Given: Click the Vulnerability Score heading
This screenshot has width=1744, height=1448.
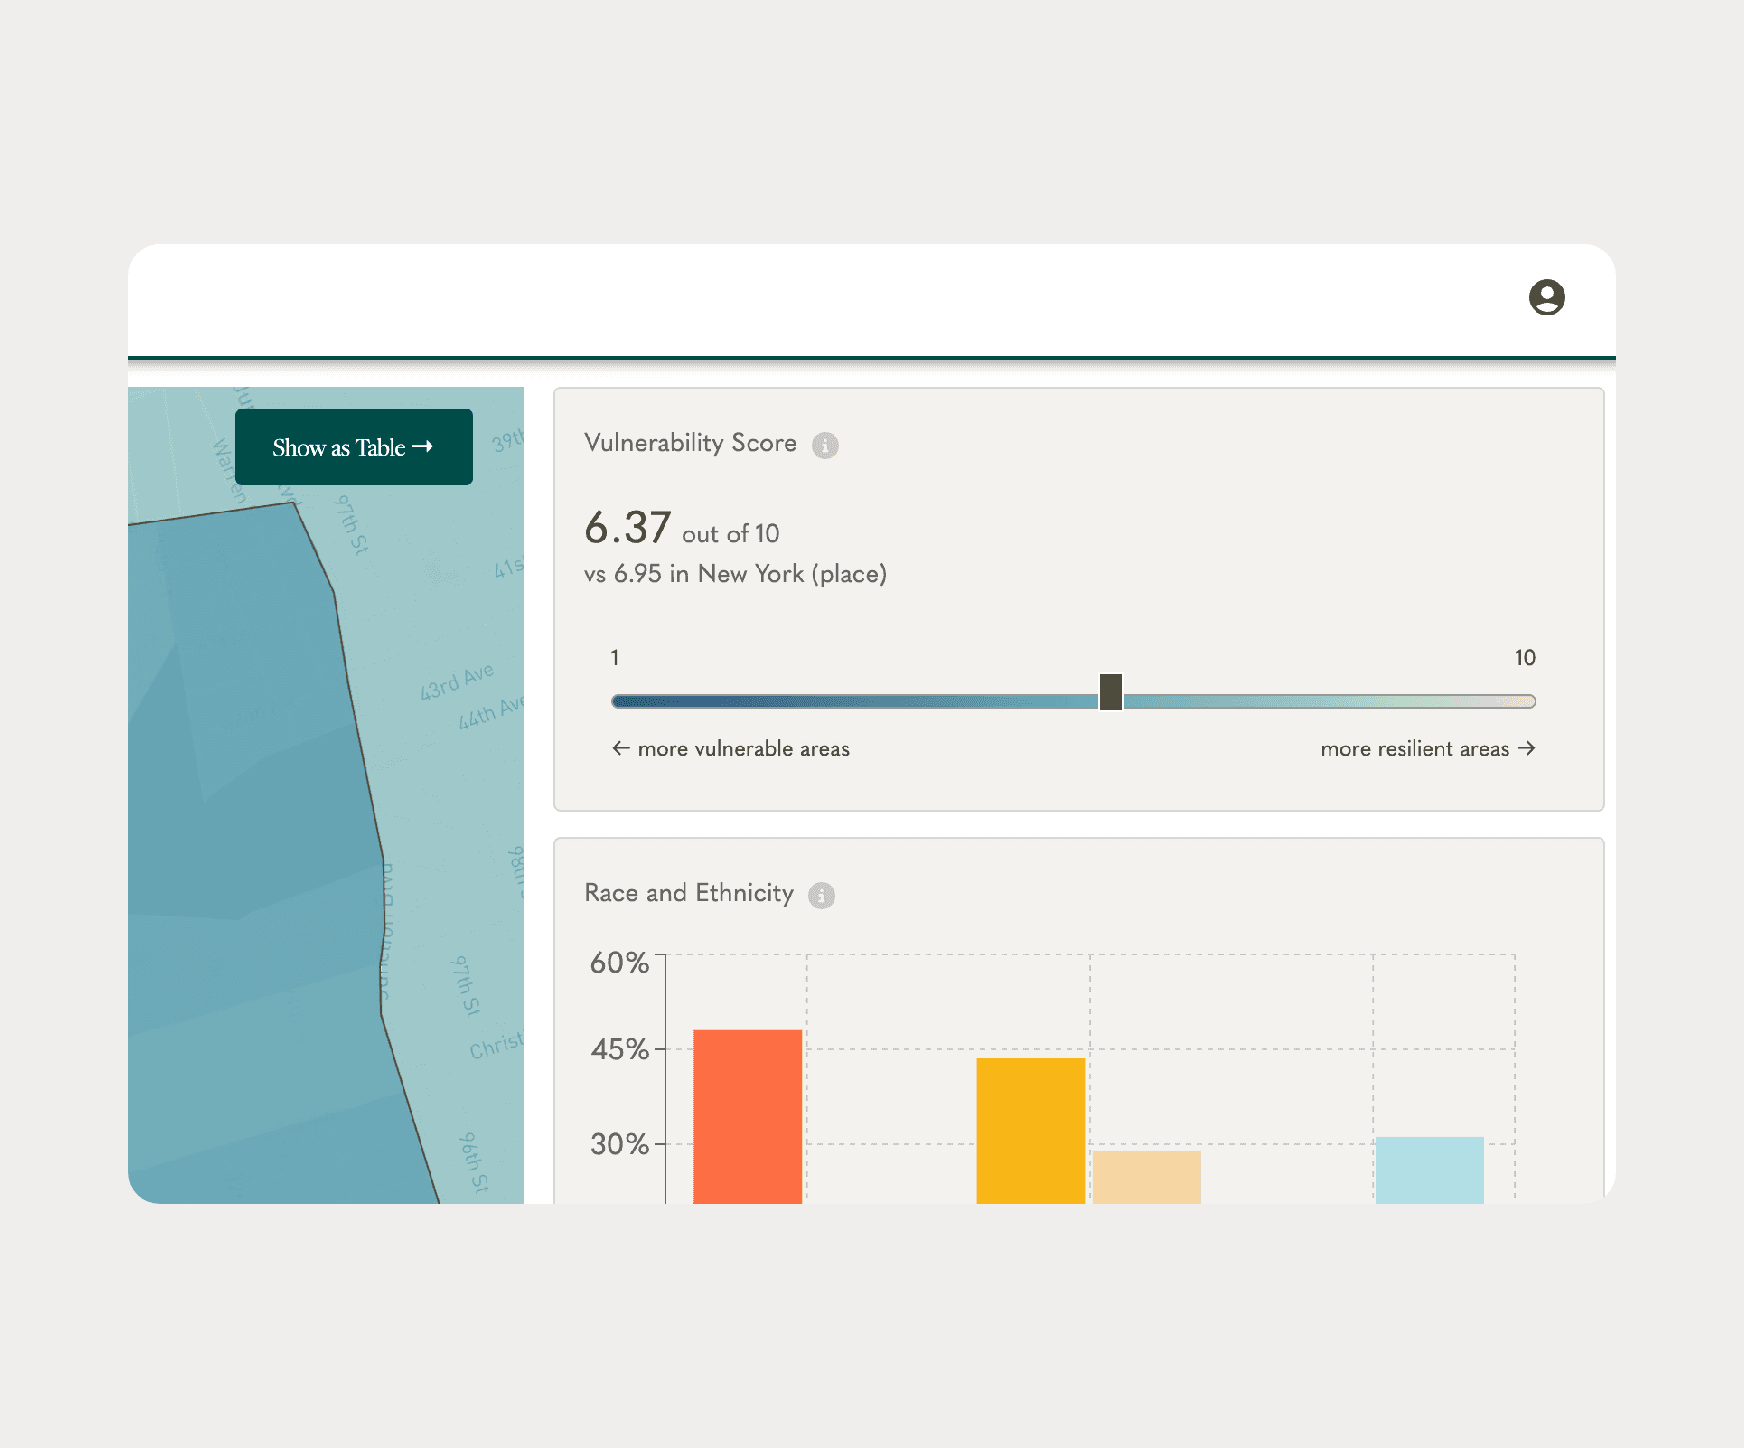Looking at the screenshot, I should tap(691, 443).
